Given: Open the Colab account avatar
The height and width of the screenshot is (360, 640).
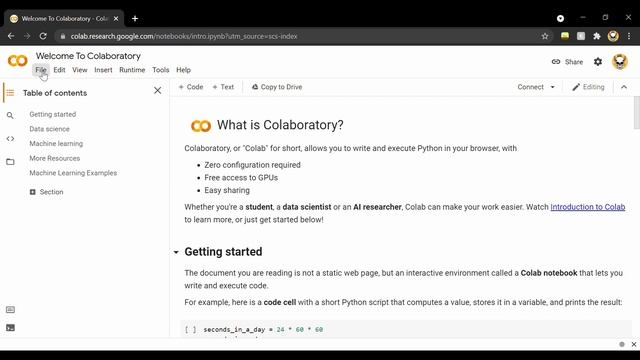Looking at the screenshot, I should (x=620, y=62).
